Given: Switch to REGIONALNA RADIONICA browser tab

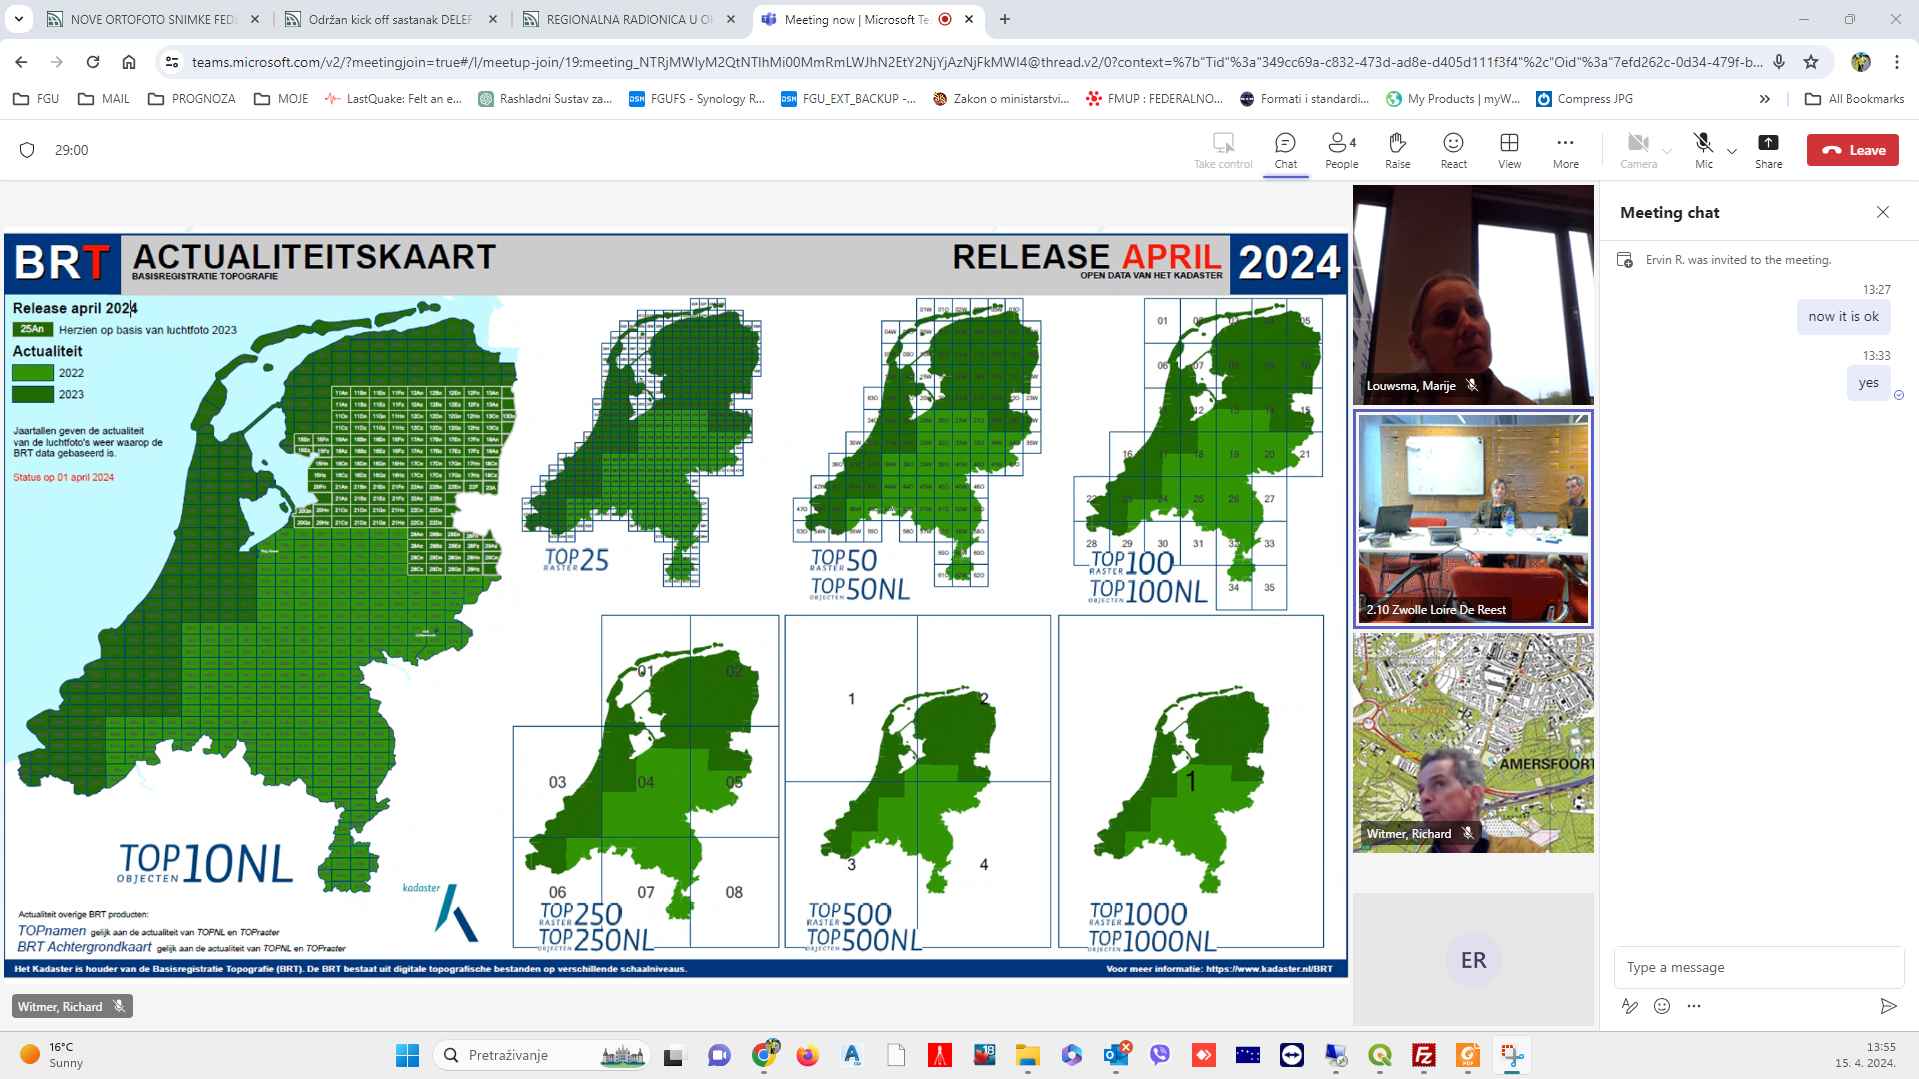Looking at the screenshot, I should (630, 19).
